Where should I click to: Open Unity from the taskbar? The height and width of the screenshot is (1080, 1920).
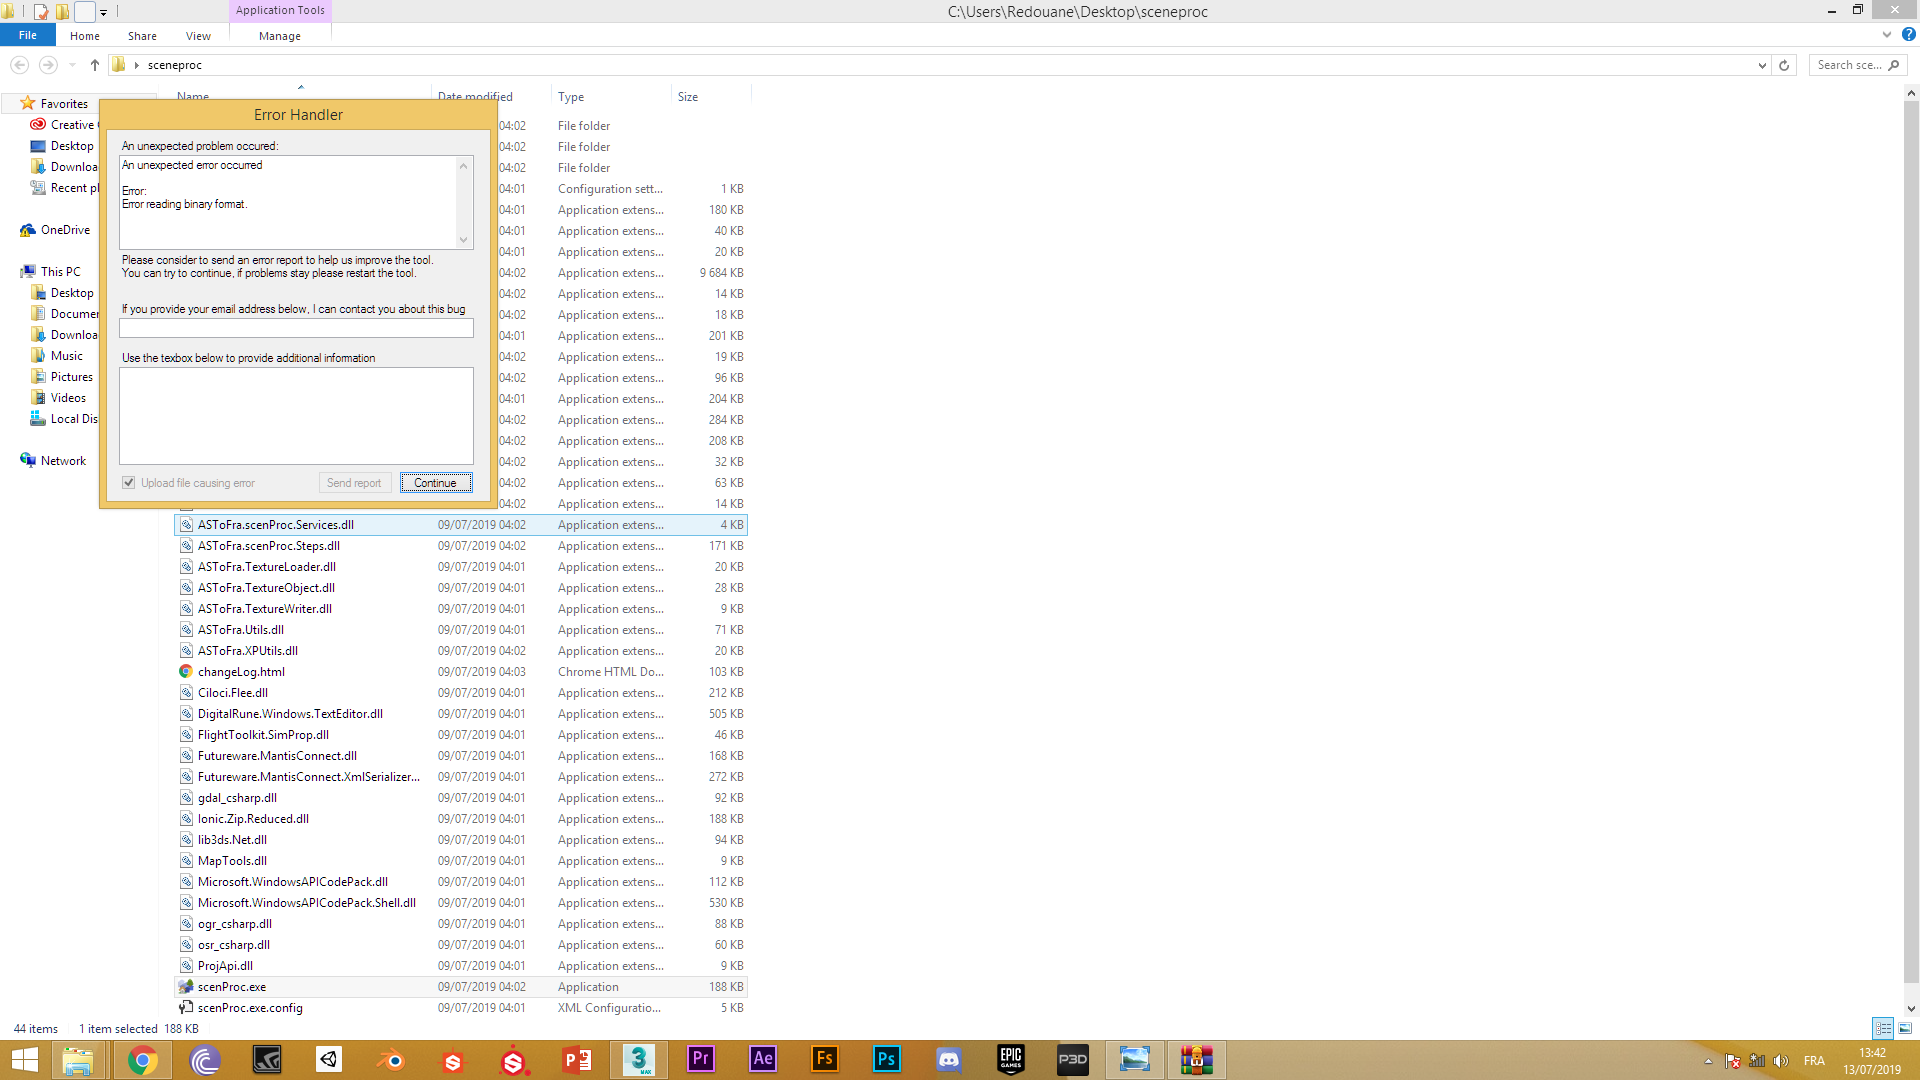tap(329, 1060)
